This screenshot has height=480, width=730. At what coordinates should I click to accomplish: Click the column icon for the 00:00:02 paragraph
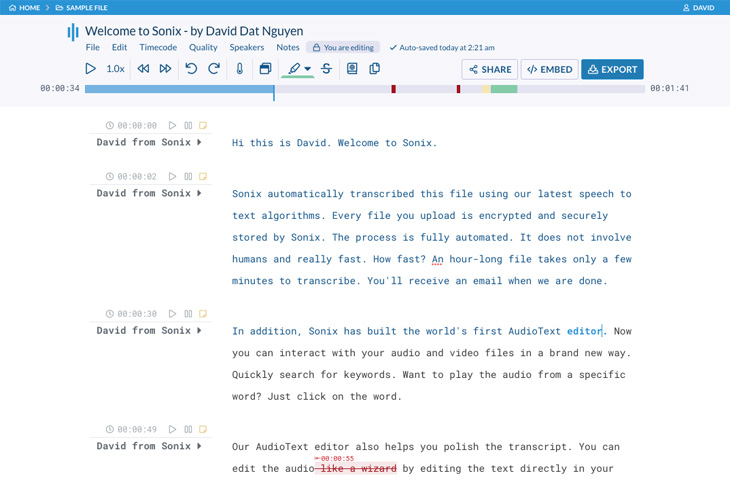pyautogui.click(x=188, y=176)
